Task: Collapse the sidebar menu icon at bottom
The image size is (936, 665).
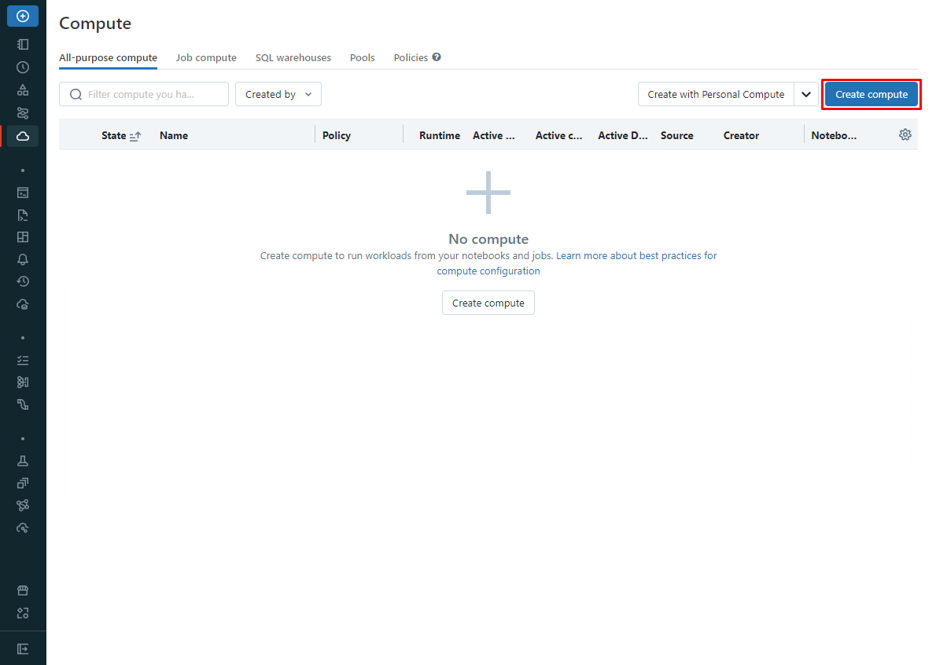Action: tap(23, 649)
